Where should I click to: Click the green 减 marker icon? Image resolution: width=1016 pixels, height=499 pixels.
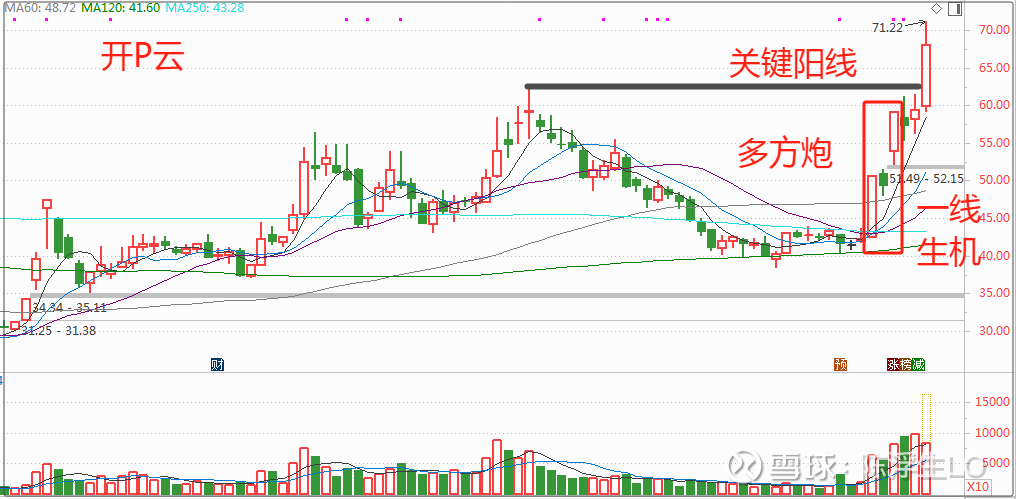point(917,364)
